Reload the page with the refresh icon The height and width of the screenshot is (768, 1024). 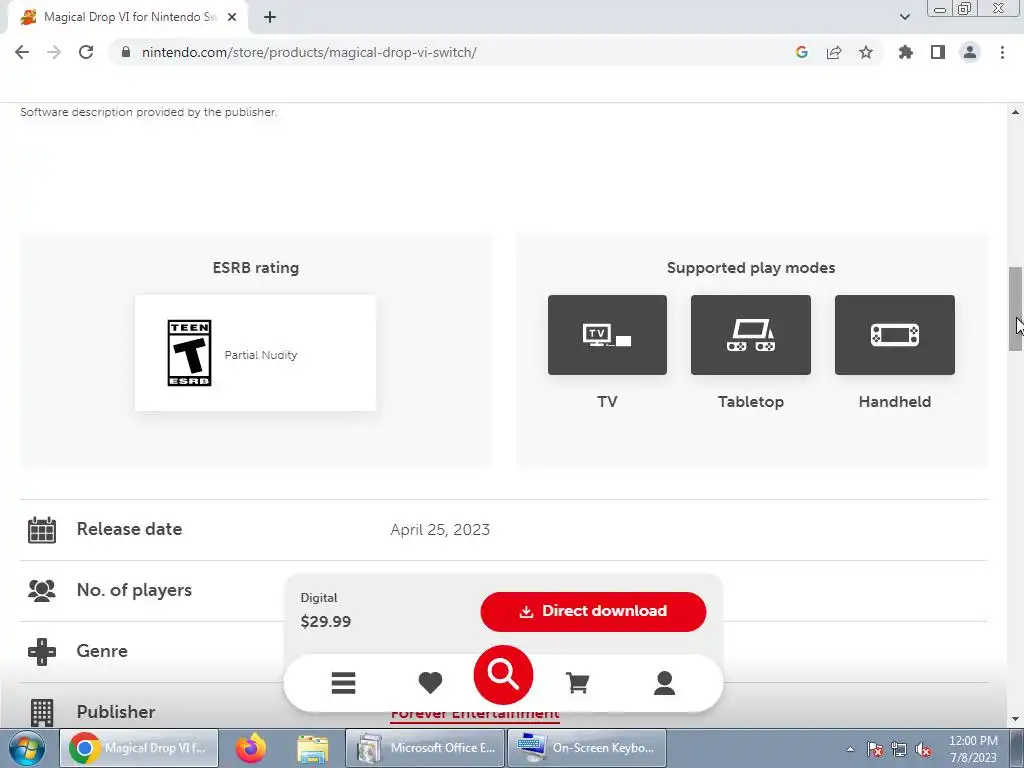pos(86,52)
